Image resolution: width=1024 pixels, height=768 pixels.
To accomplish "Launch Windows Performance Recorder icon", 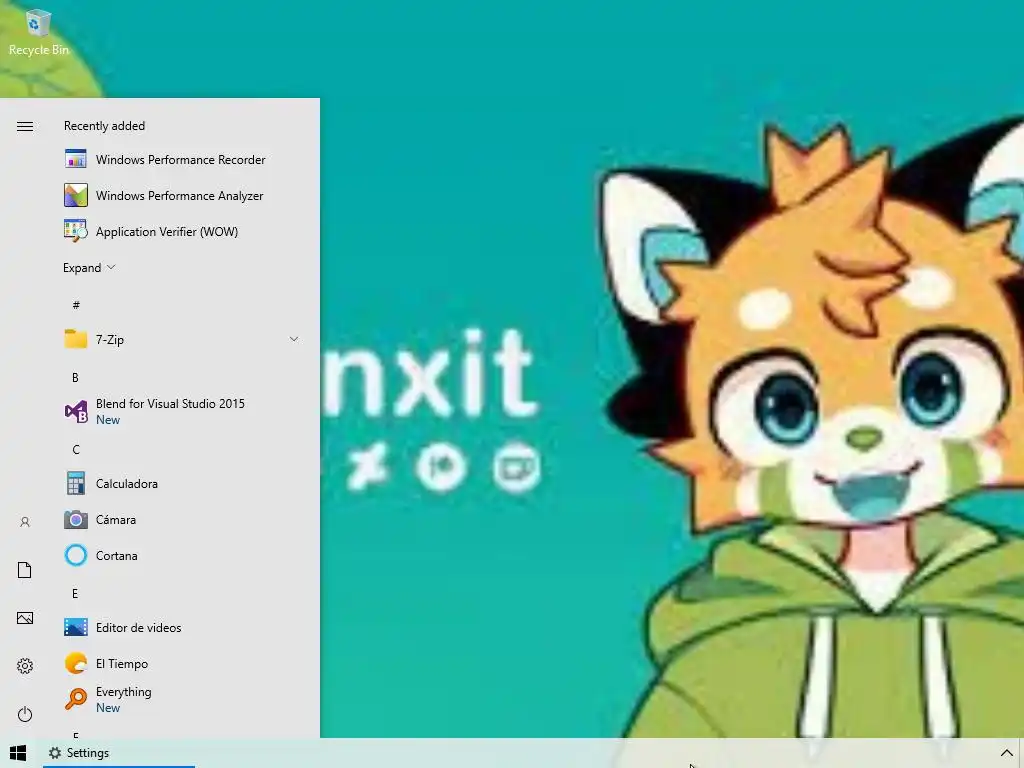I will point(76,159).
